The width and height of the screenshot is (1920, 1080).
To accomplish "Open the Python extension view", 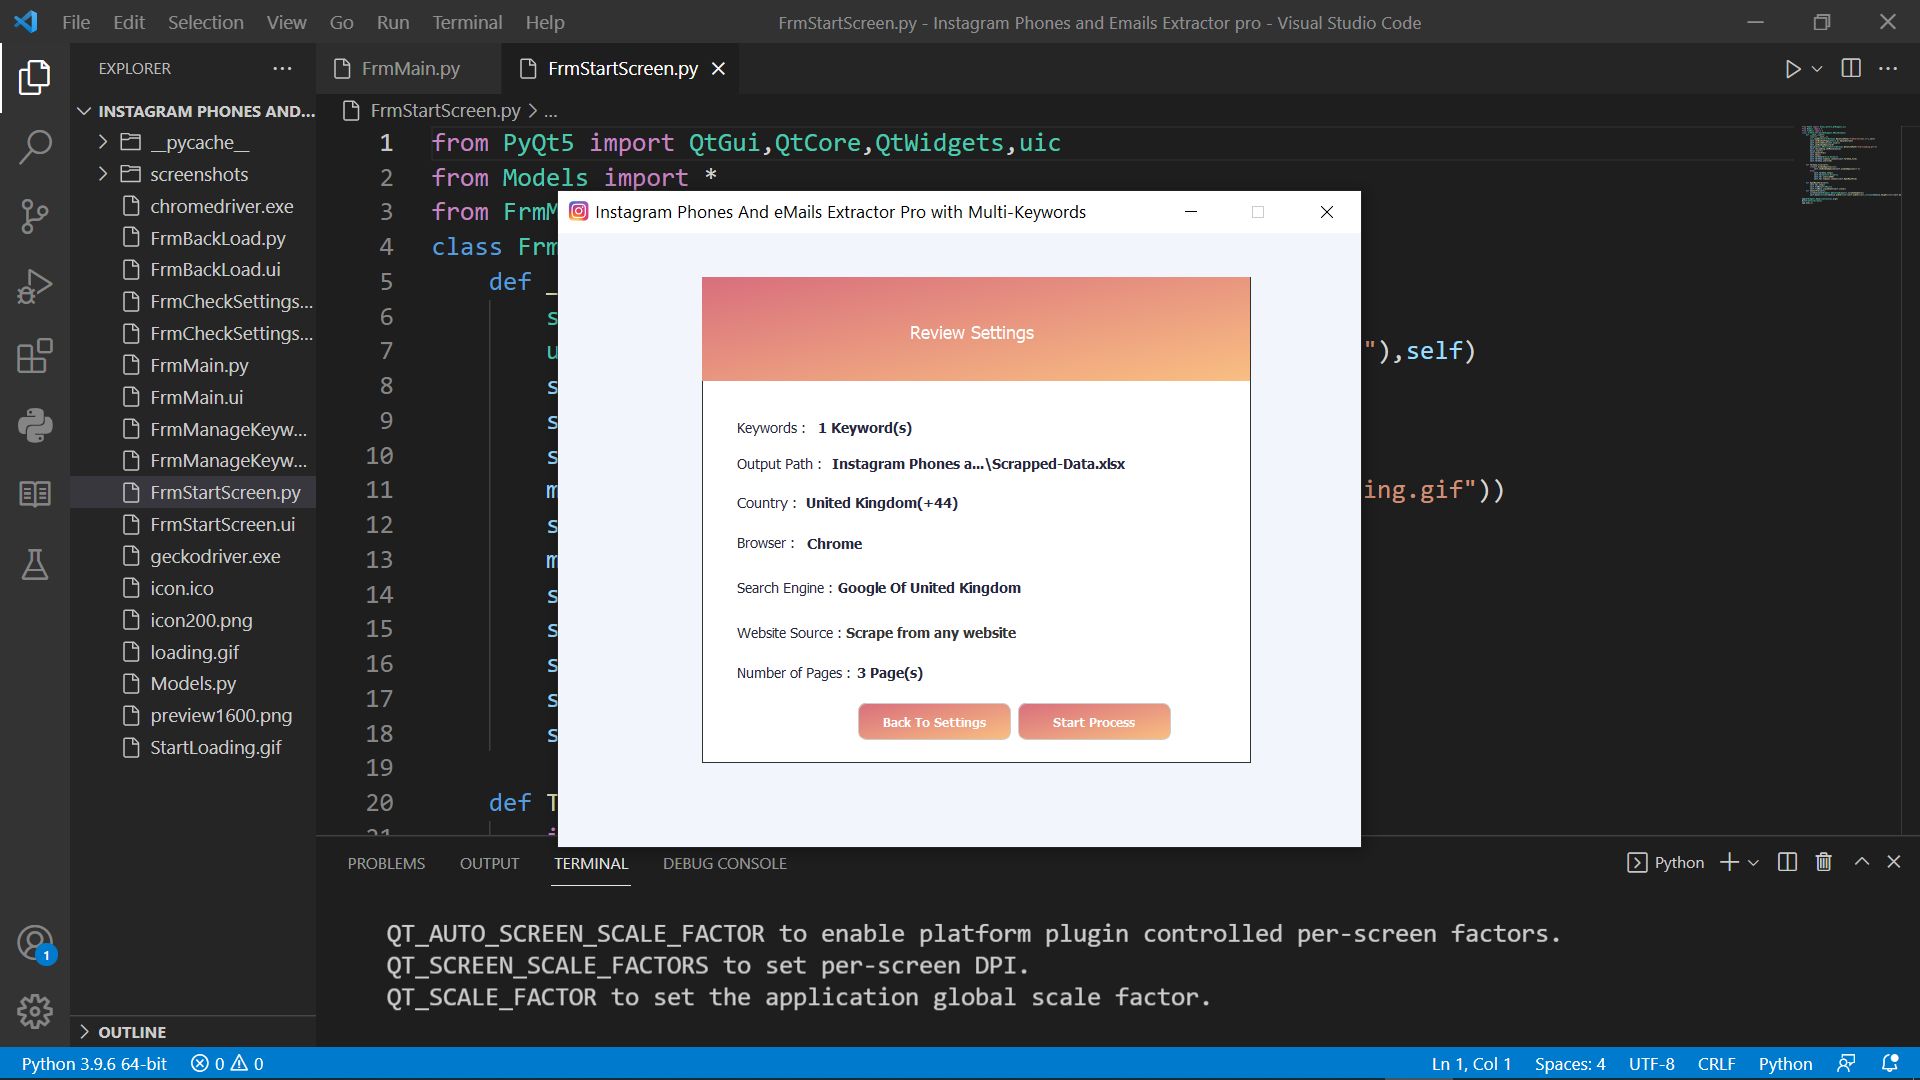I will (x=35, y=425).
